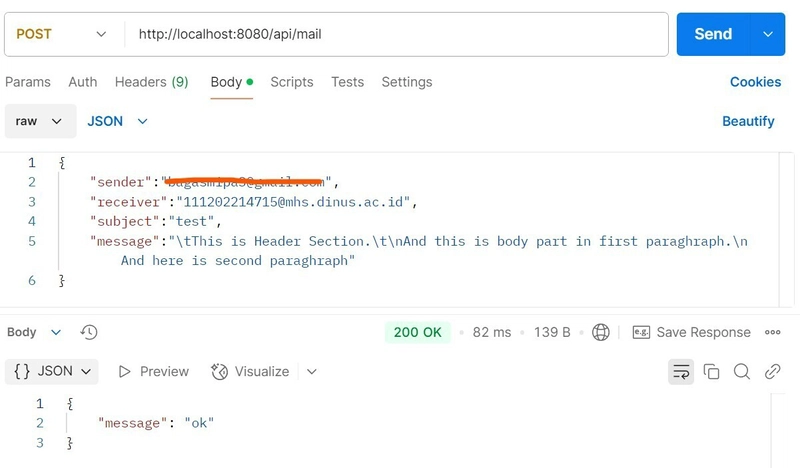Open the response history clock icon

[x=89, y=332]
